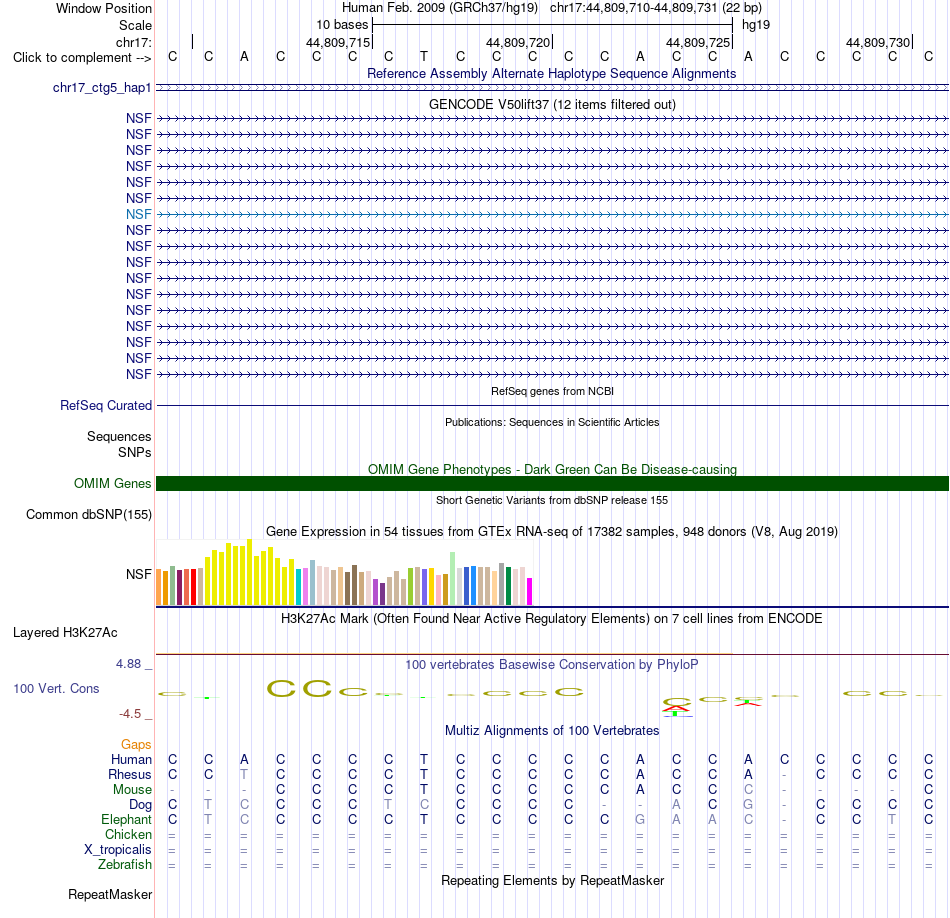Select the Chicken species row label
This screenshot has height=918, width=950.
[x=128, y=835]
